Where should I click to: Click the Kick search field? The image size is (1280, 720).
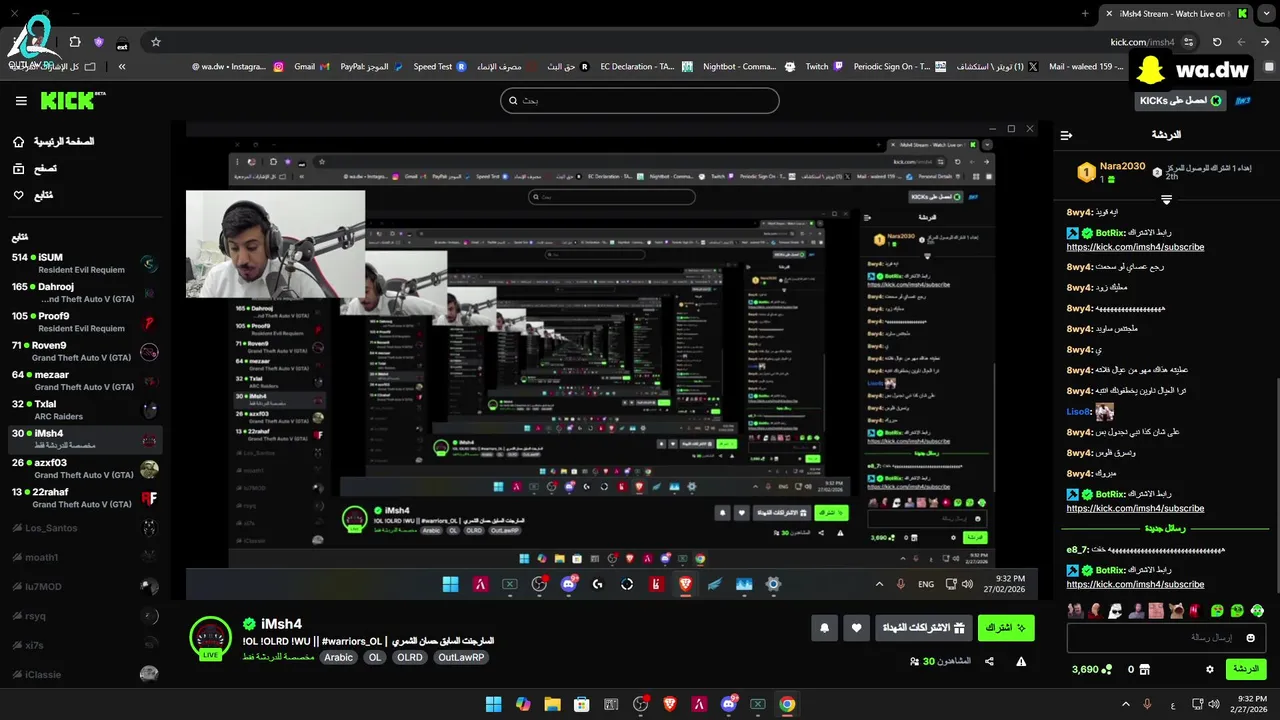pyautogui.click(x=639, y=101)
